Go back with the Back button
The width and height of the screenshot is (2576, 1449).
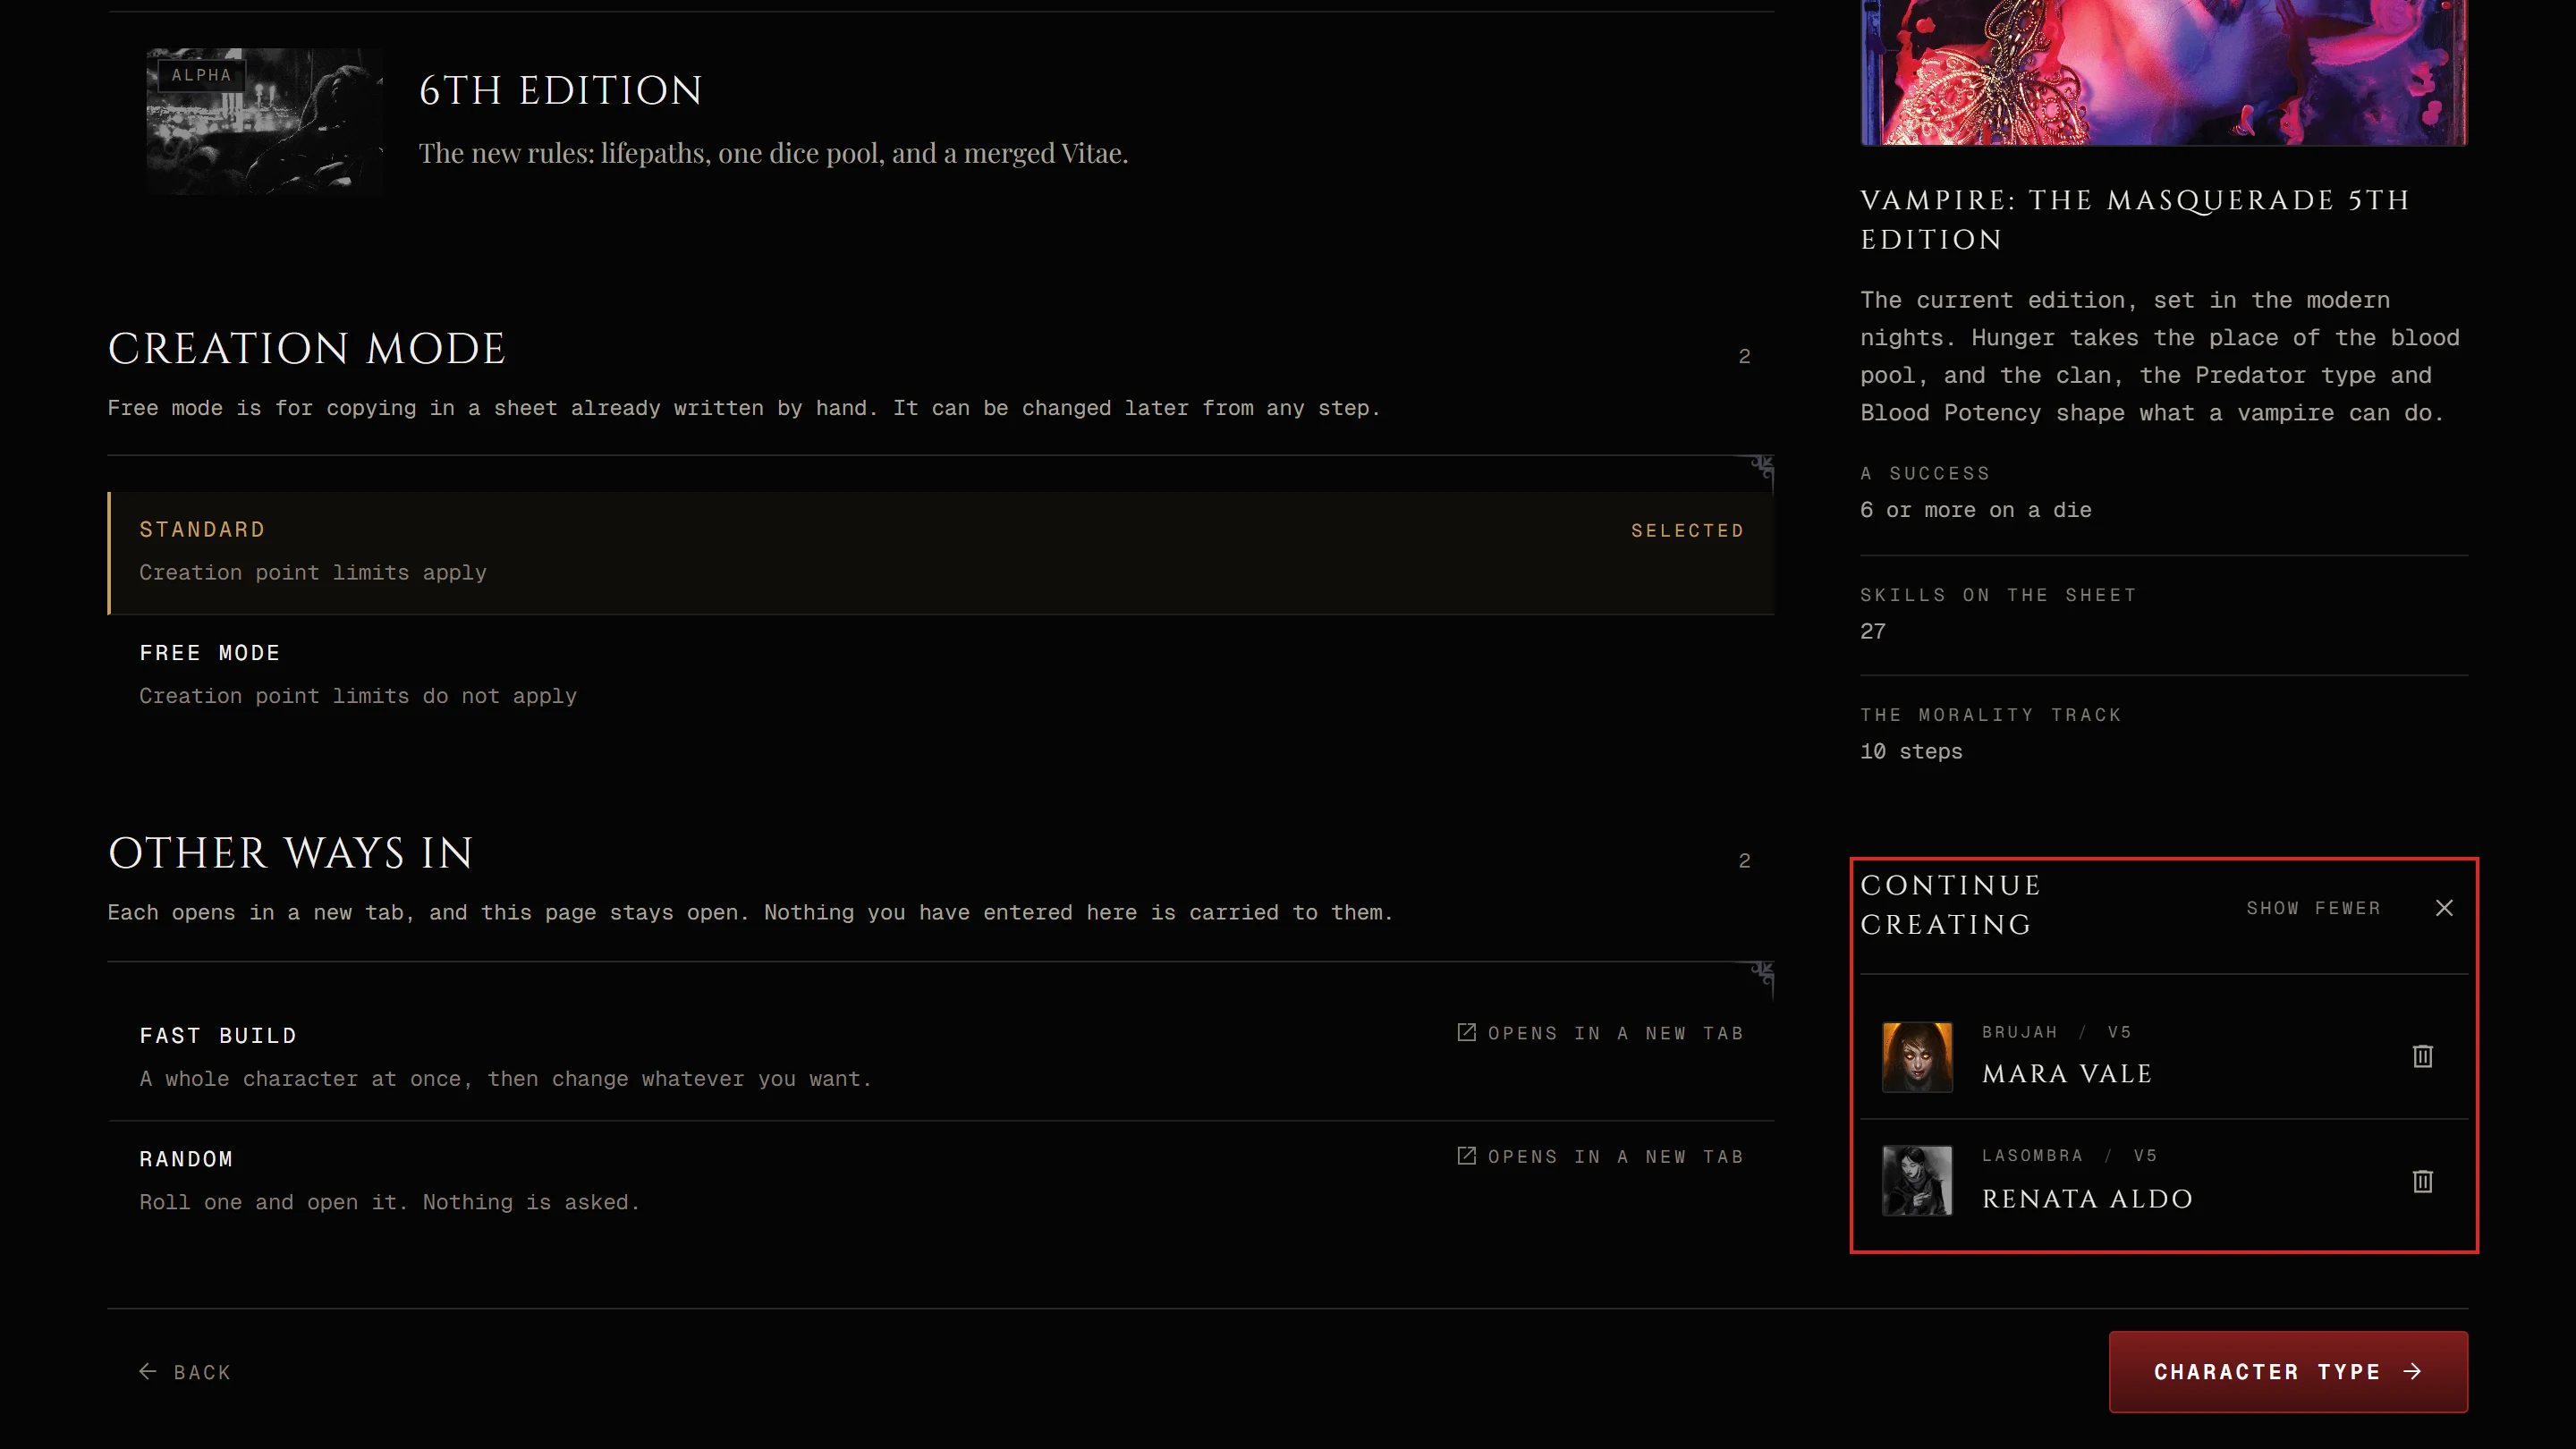(185, 1372)
